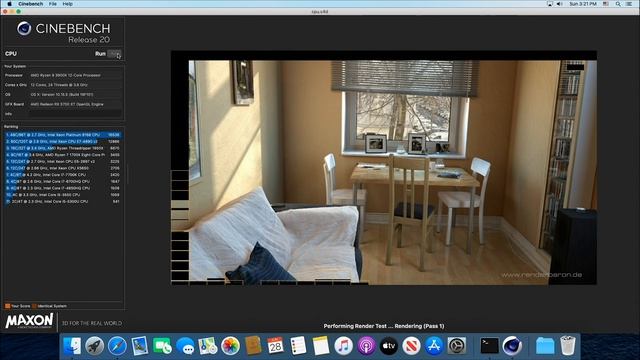The width and height of the screenshot is (640, 360).
Task: Open the Trash in the dock
Action: coord(568,346)
